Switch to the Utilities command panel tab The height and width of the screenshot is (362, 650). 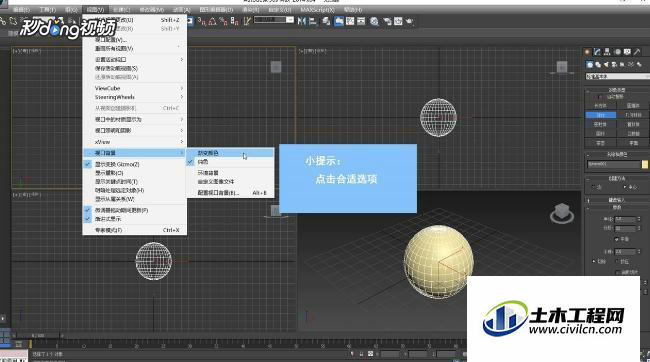click(x=637, y=52)
